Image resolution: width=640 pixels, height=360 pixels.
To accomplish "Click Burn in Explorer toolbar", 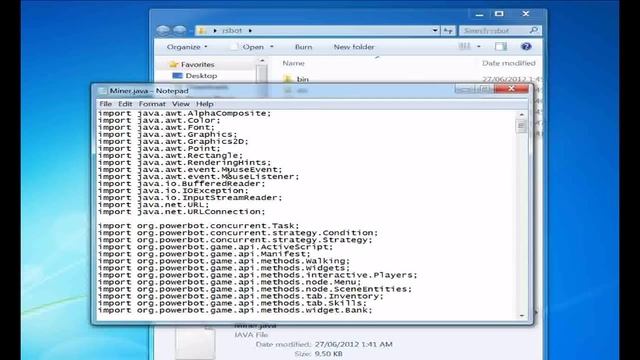I will tap(303, 47).
